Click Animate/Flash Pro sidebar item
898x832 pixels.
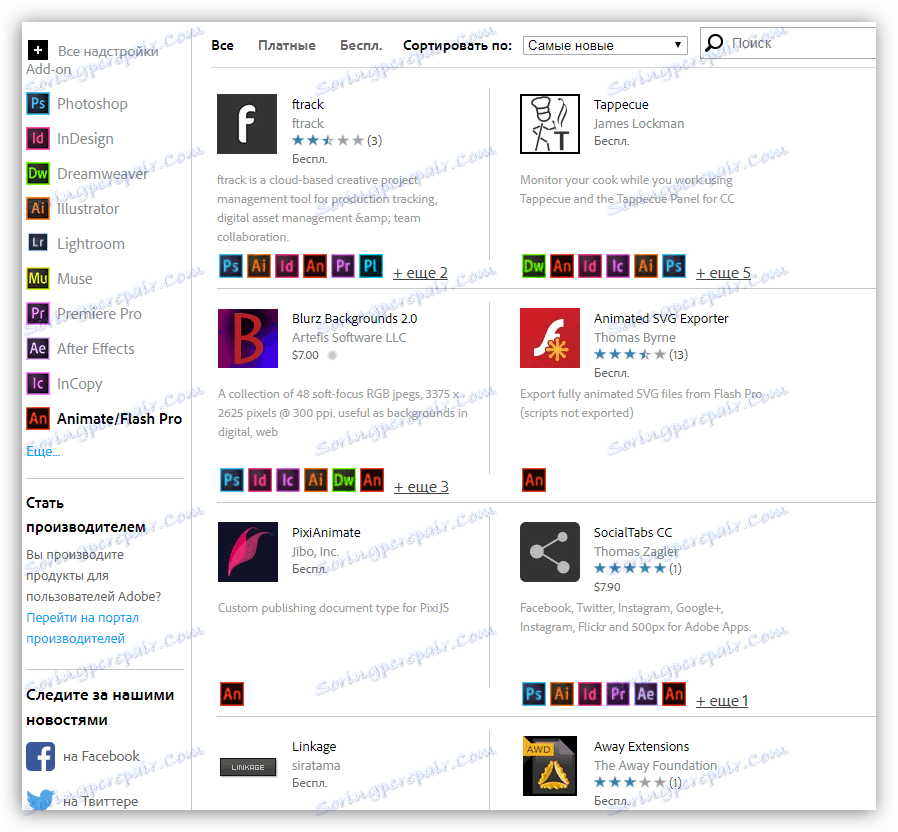click(x=104, y=419)
